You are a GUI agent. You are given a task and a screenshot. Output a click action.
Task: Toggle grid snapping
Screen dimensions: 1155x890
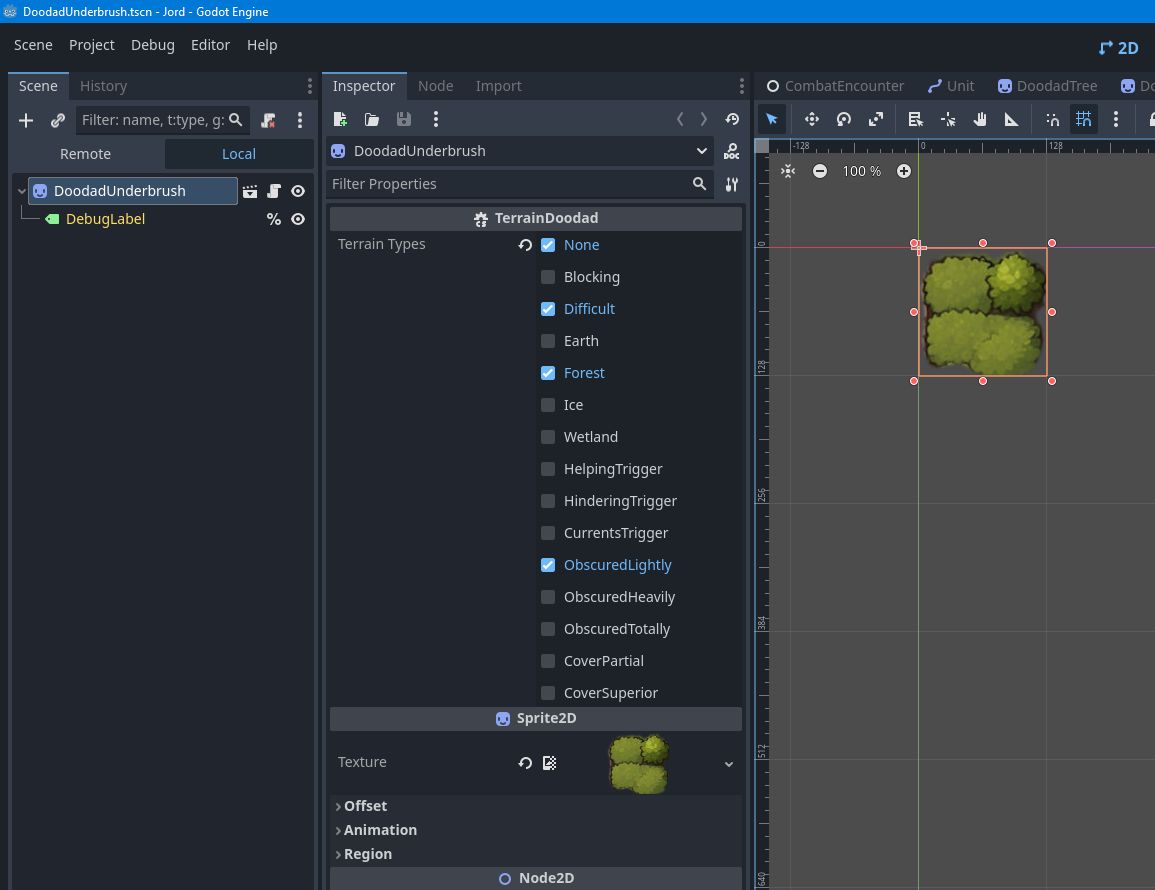(1084, 119)
